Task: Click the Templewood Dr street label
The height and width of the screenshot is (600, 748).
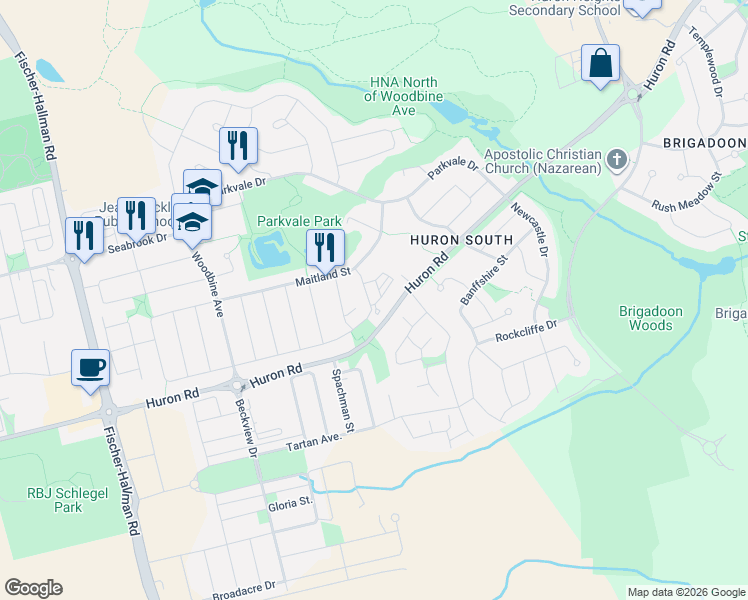Action: point(706,62)
